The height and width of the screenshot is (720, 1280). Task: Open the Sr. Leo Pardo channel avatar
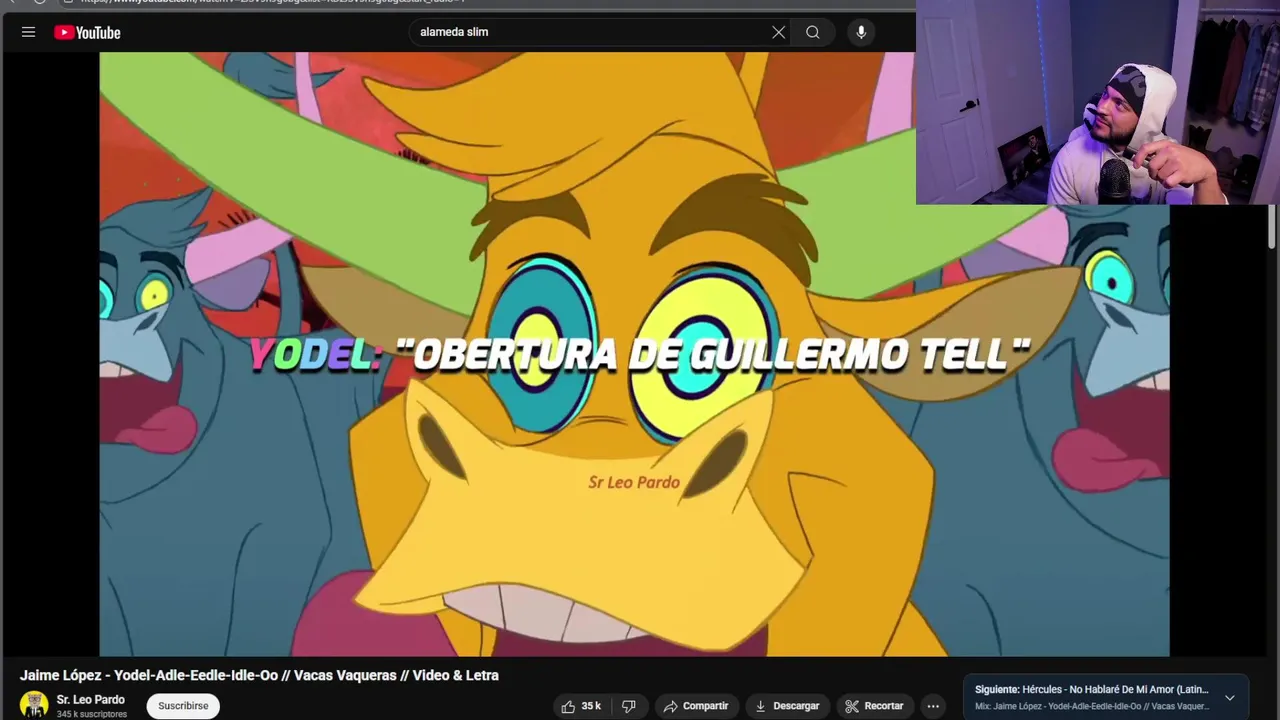click(34, 705)
